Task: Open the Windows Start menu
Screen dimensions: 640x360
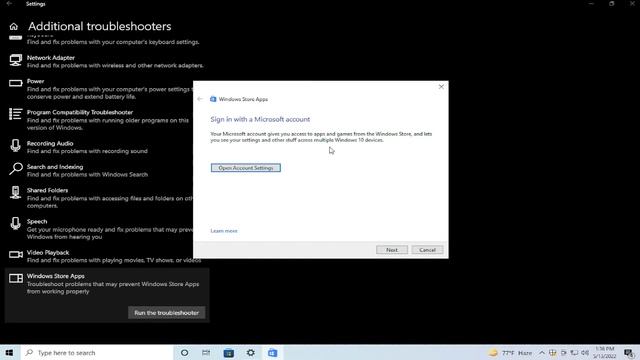Action: (9, 353)
